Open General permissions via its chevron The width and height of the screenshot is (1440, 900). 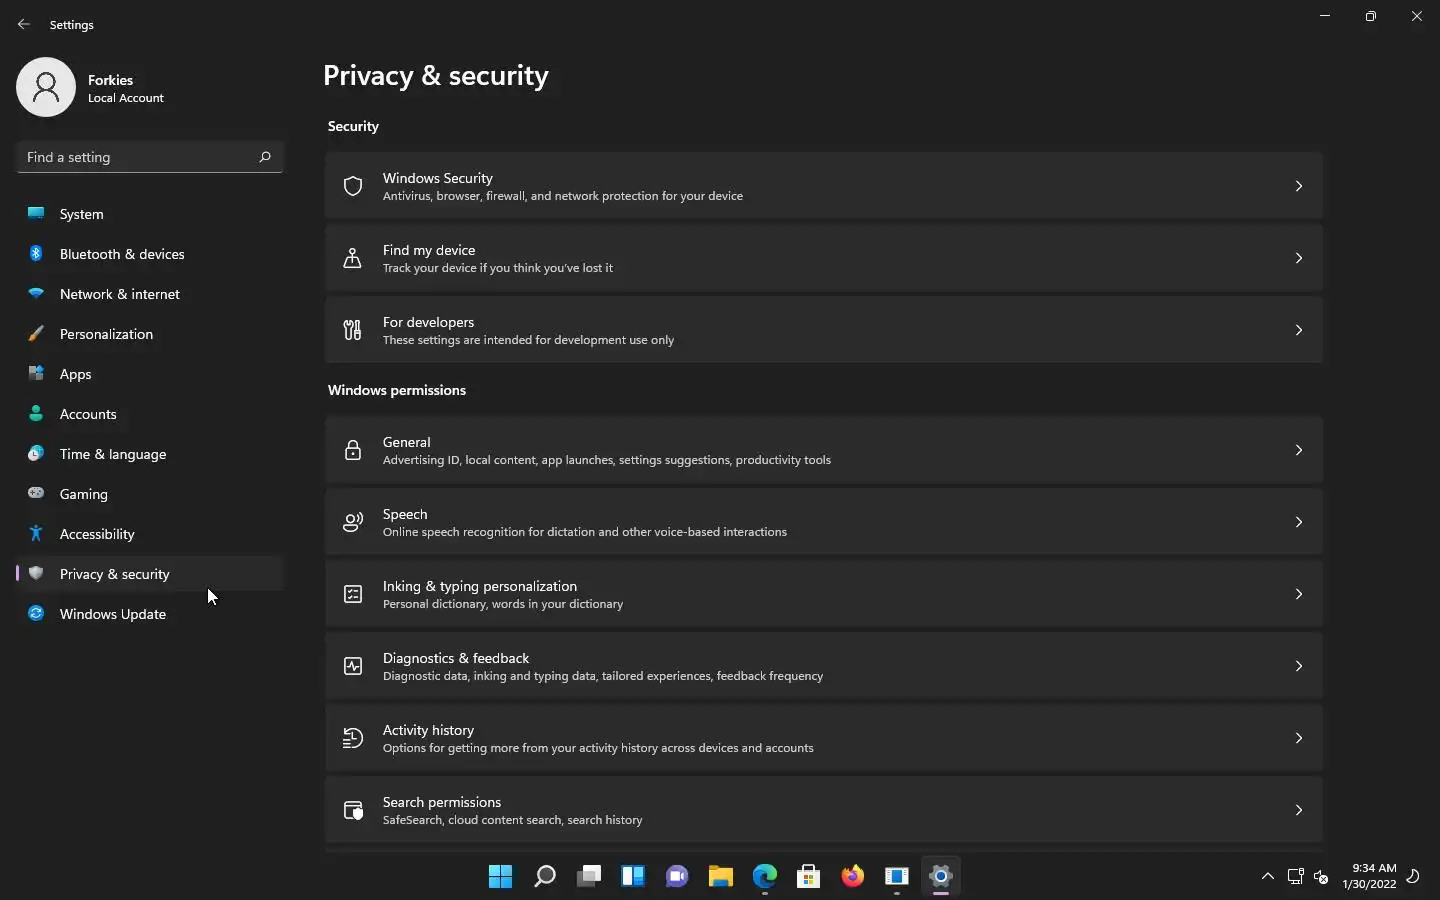coord(1298,450)
